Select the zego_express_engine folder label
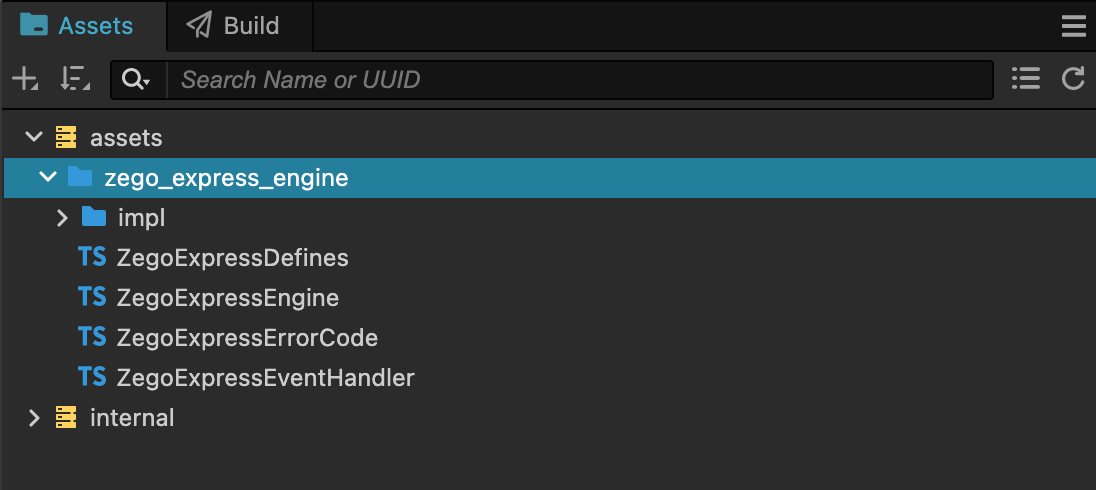This screenshot has height=490, width=1096. [x=226, y=178]
